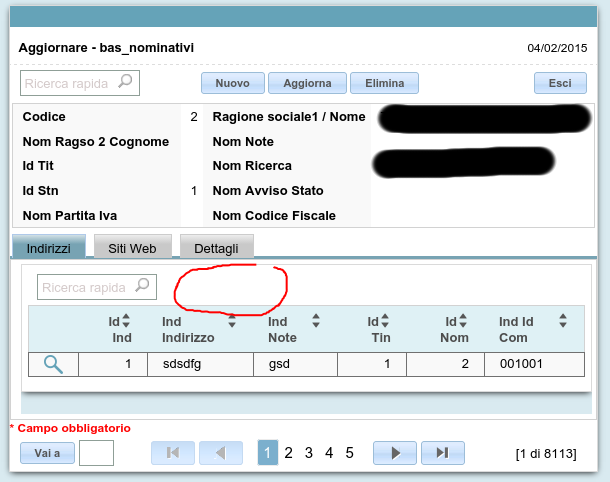Image resolution: width=610 pixels, height=482 pixels.
Task: Focus the Vai a page number field
Action: (96, 453)
